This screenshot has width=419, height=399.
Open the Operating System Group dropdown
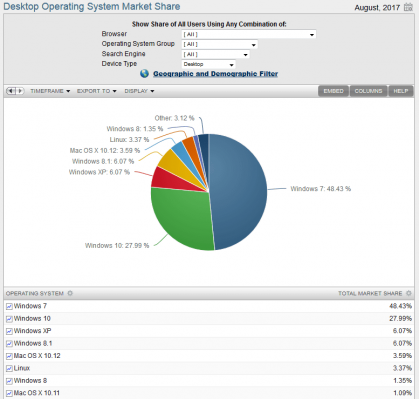(x=220, y=44)
